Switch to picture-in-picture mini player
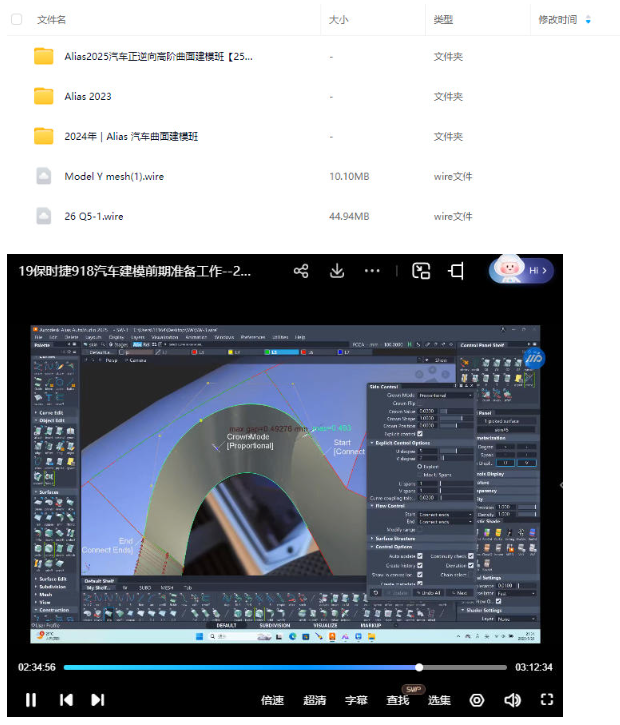The width and height of the screenshot is (620, 725). (421, 271)
